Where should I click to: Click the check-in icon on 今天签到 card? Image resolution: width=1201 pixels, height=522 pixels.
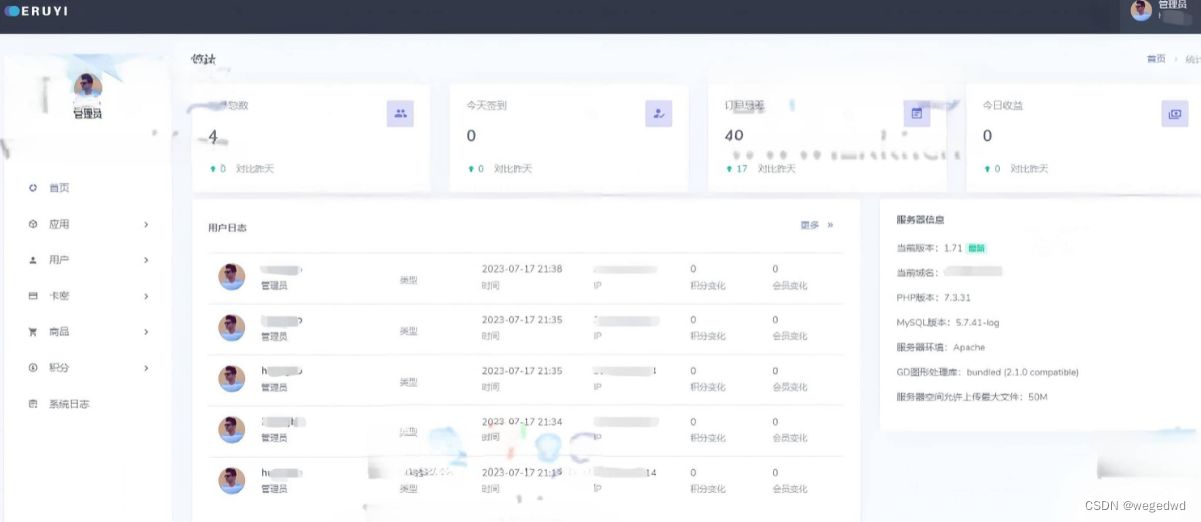click(658, 114)
